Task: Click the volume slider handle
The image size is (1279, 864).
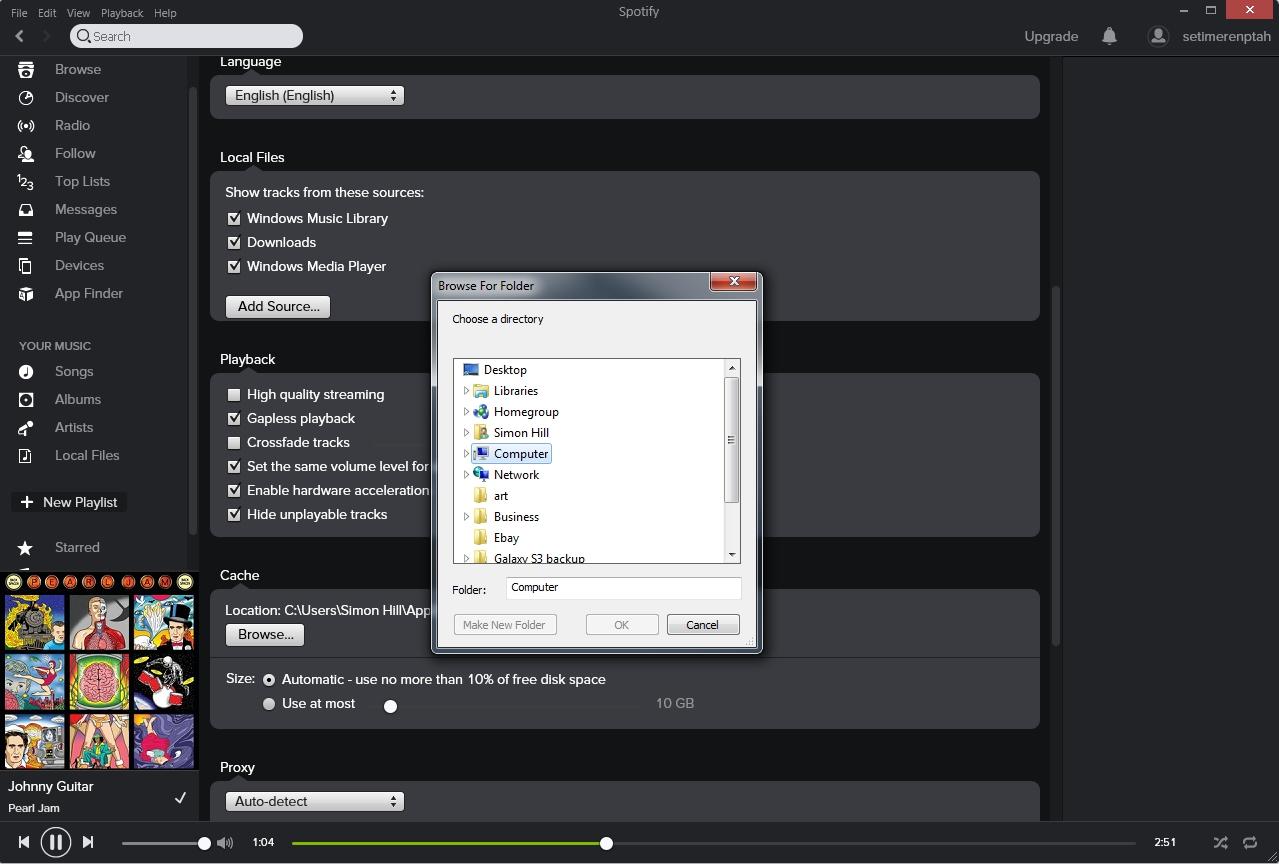Action: tap(204, 843)
